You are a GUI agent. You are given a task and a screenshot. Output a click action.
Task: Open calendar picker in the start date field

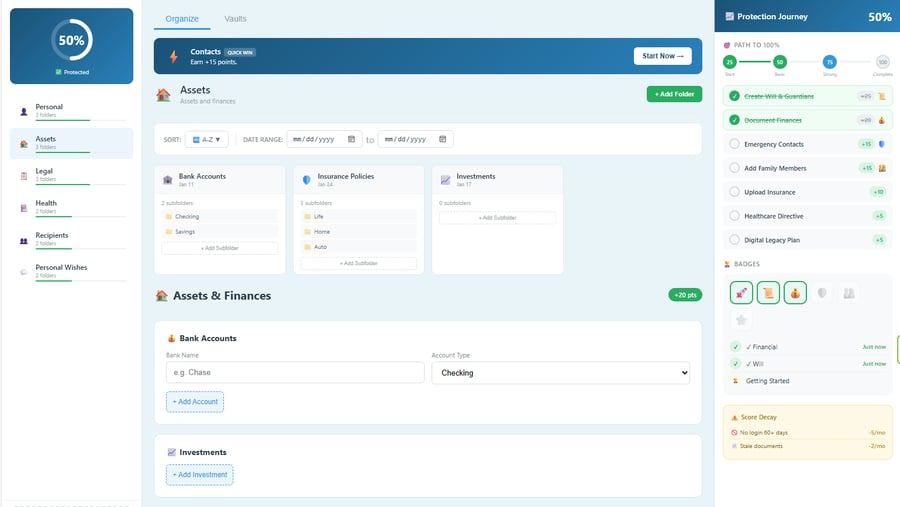pyautogui.click(x=351, y=139)
